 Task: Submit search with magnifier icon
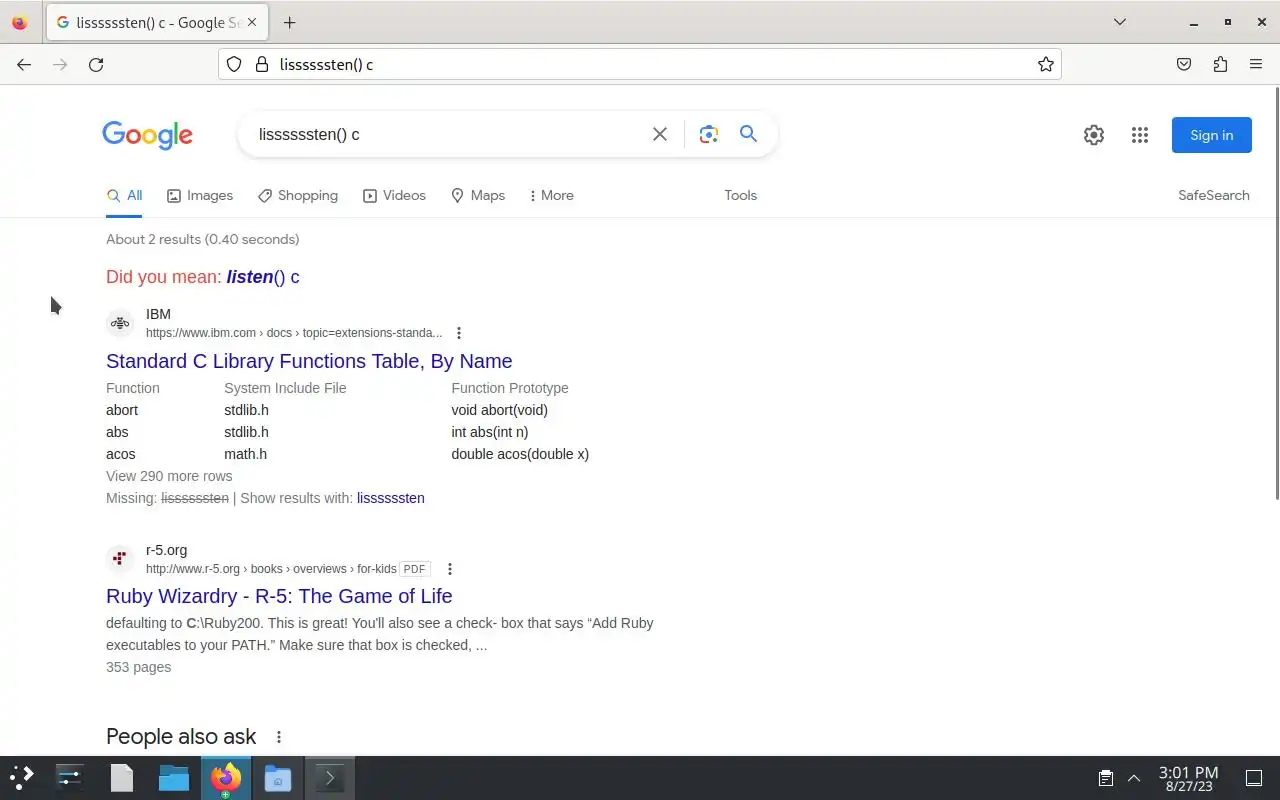[x=748, y=134]
